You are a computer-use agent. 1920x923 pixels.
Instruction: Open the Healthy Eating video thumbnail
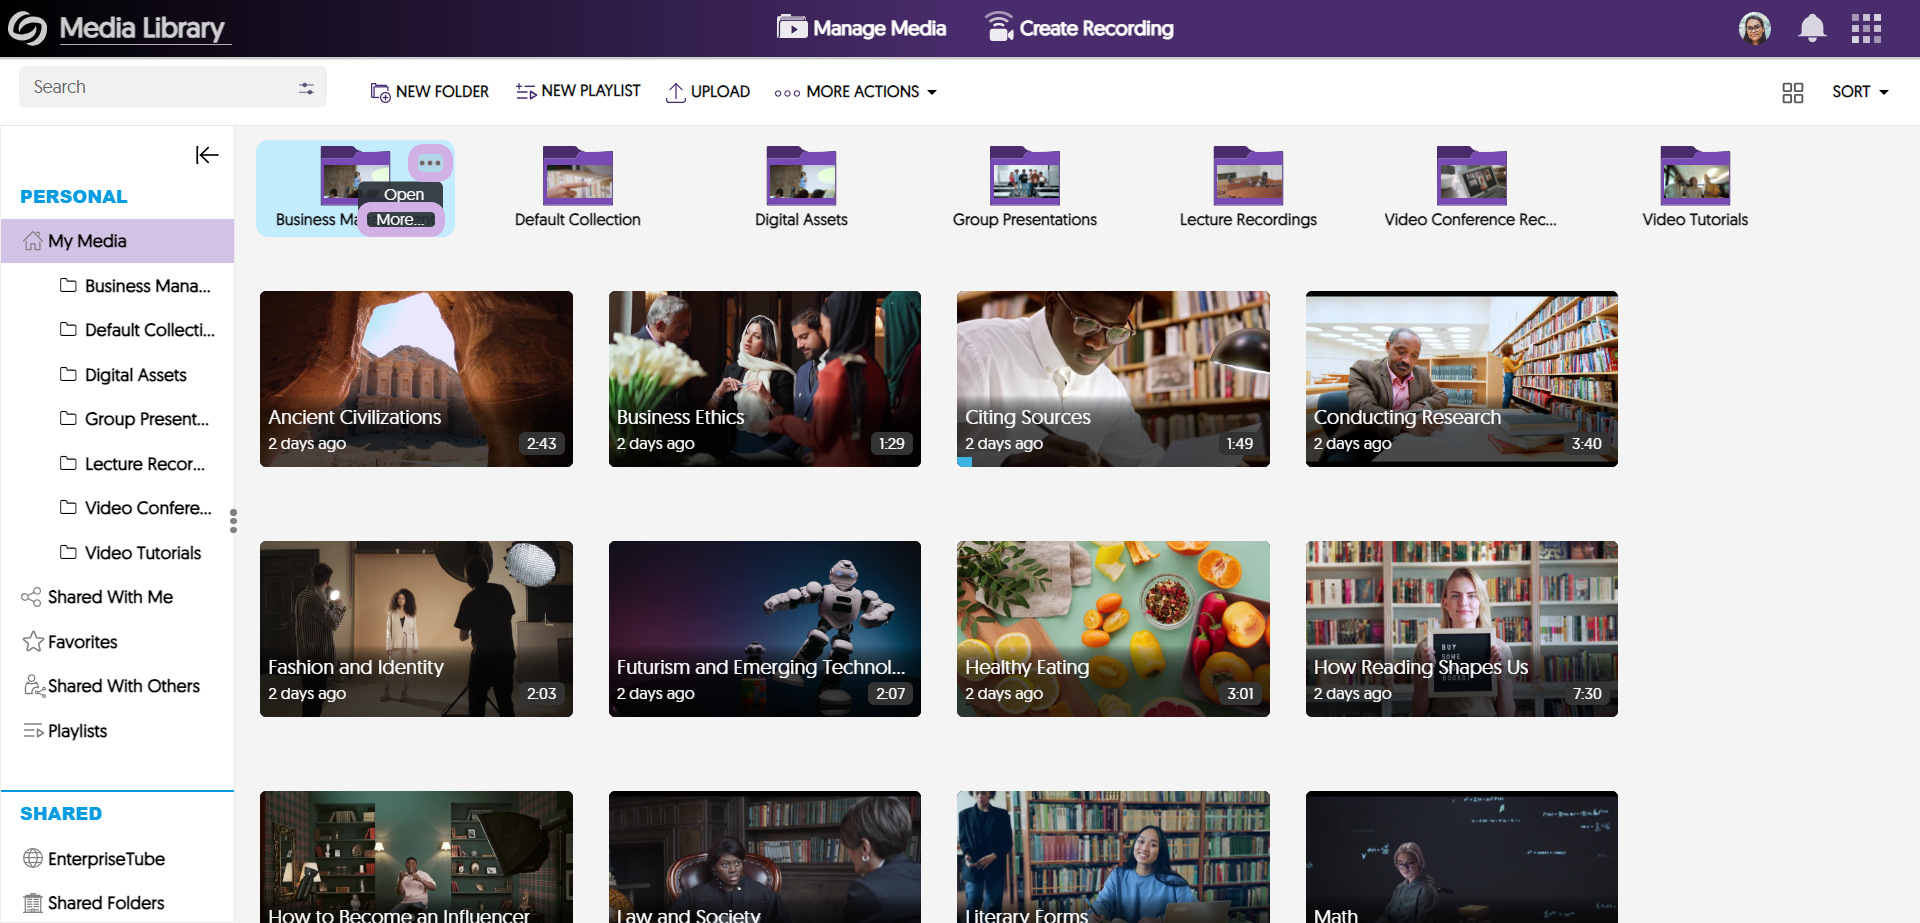click(1112, 628)
